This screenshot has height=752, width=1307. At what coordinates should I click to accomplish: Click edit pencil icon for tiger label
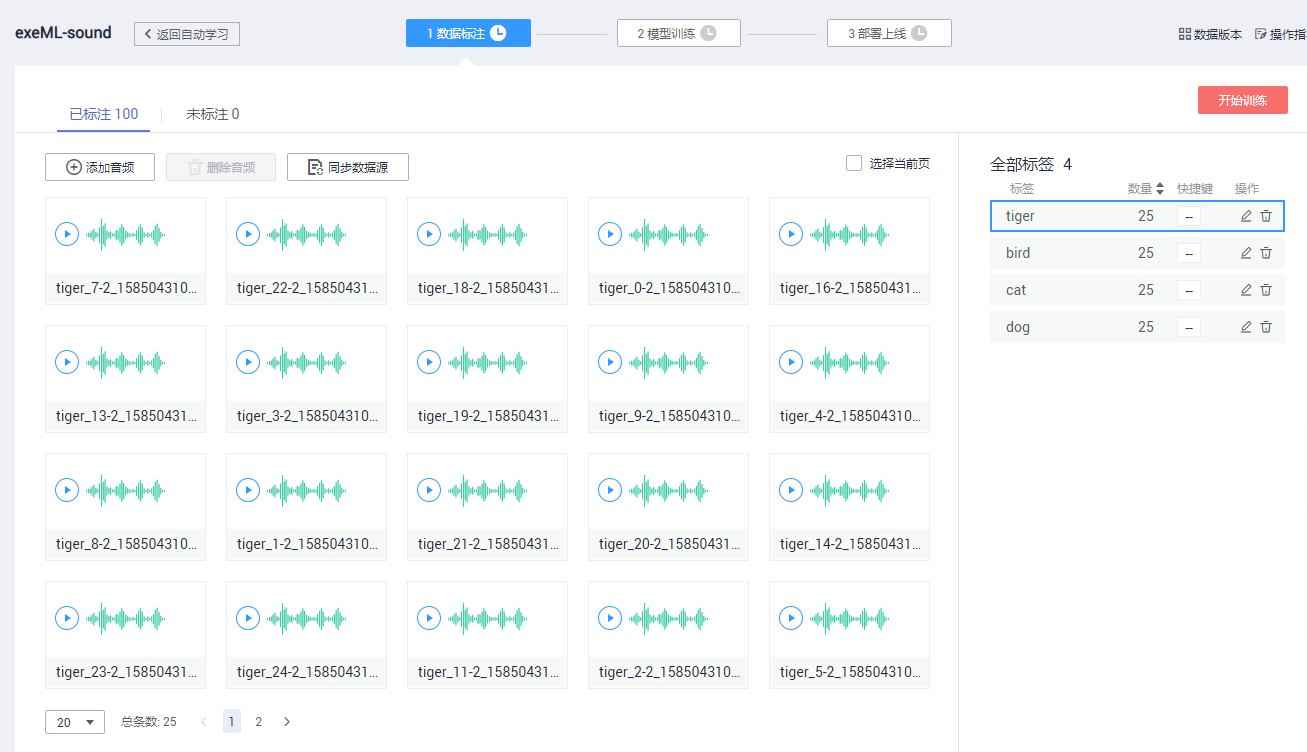tap(1246, 216)
